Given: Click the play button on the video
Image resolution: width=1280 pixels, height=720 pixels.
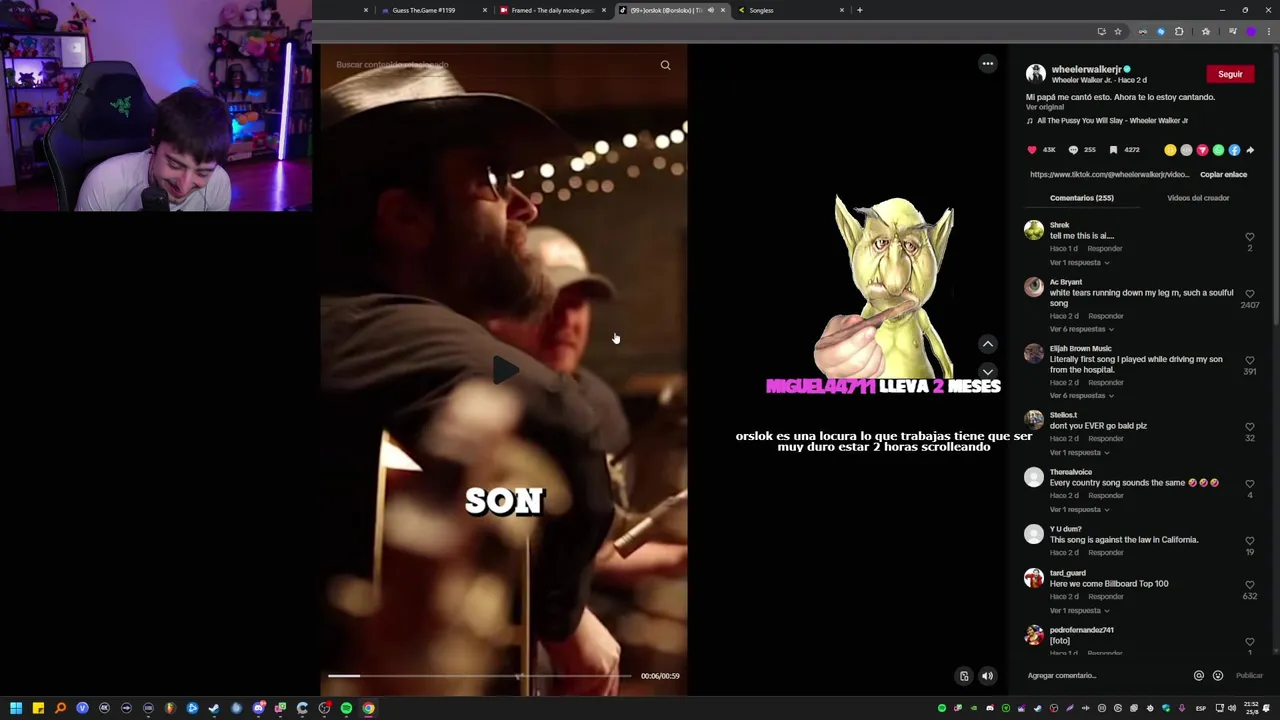Looking at the screenshot, I should click(505, 371).
